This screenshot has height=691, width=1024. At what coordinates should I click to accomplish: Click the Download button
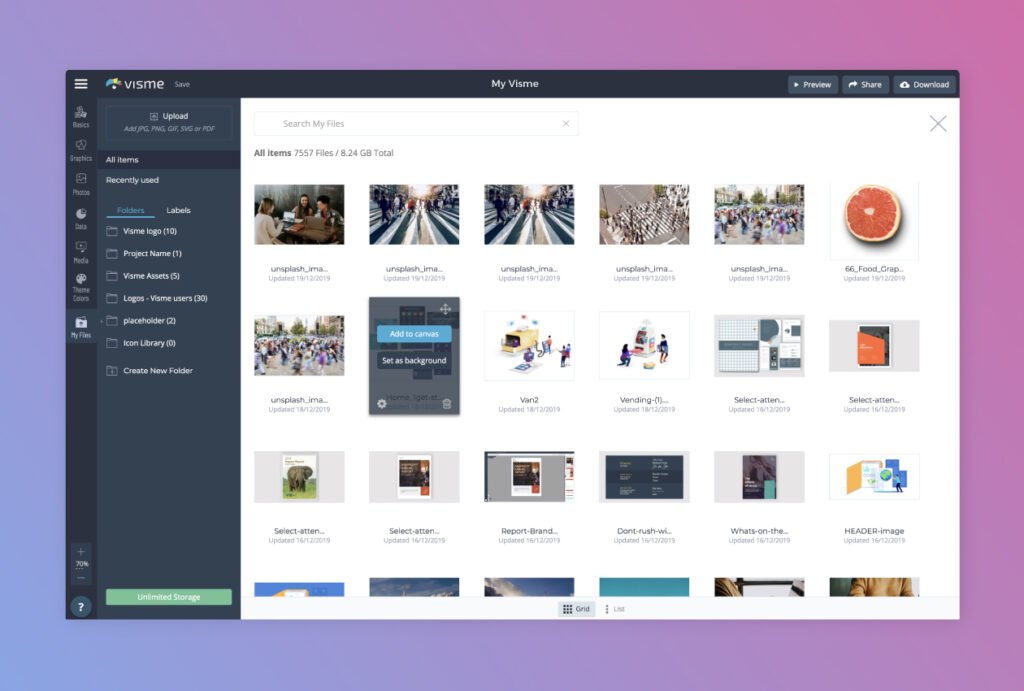pyautogui.click(x=924, y=85)
